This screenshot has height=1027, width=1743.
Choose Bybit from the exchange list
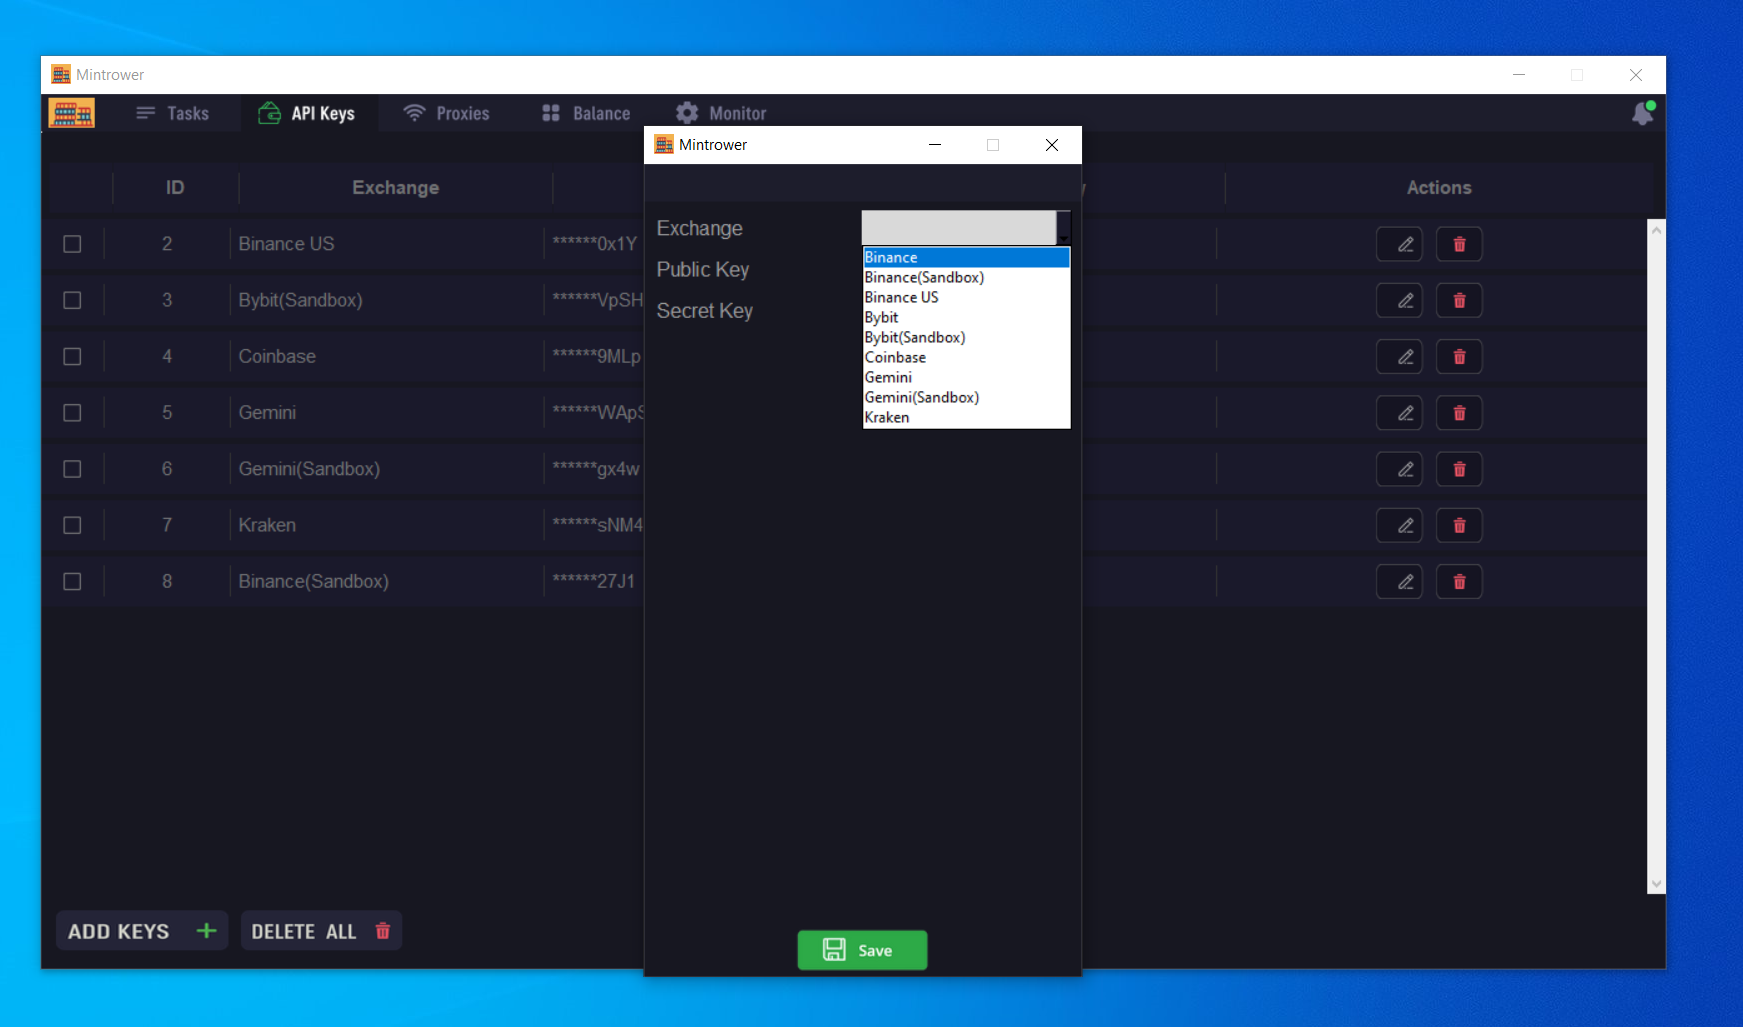click(881, 317)
